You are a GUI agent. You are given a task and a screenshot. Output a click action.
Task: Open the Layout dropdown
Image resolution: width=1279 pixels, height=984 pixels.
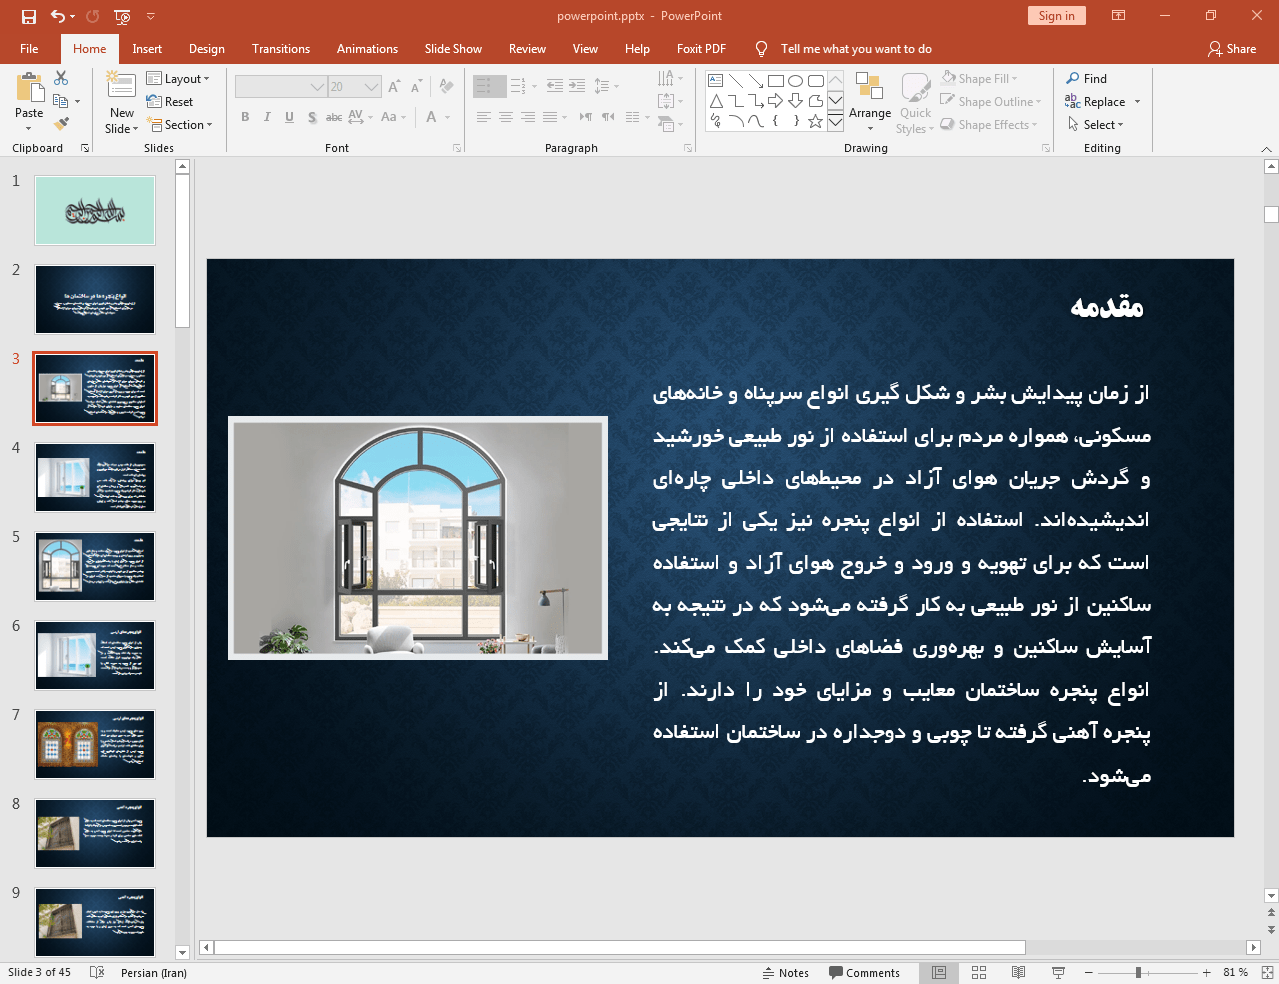[177, 79]
